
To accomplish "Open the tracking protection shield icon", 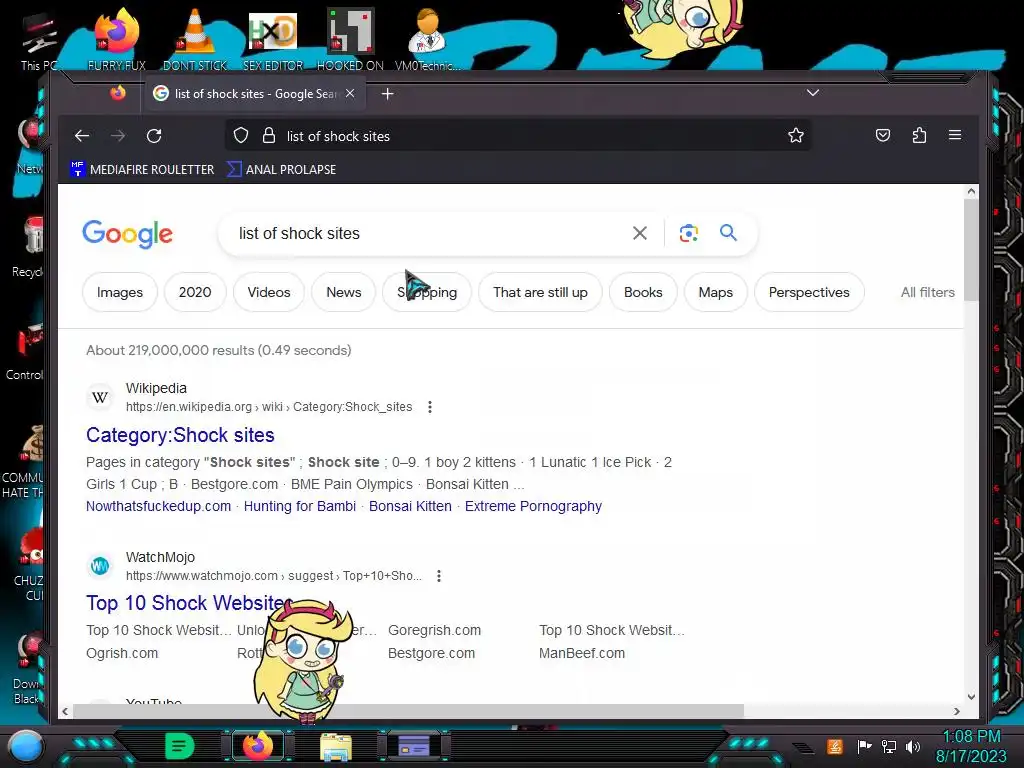I will (x=241, y=136).
